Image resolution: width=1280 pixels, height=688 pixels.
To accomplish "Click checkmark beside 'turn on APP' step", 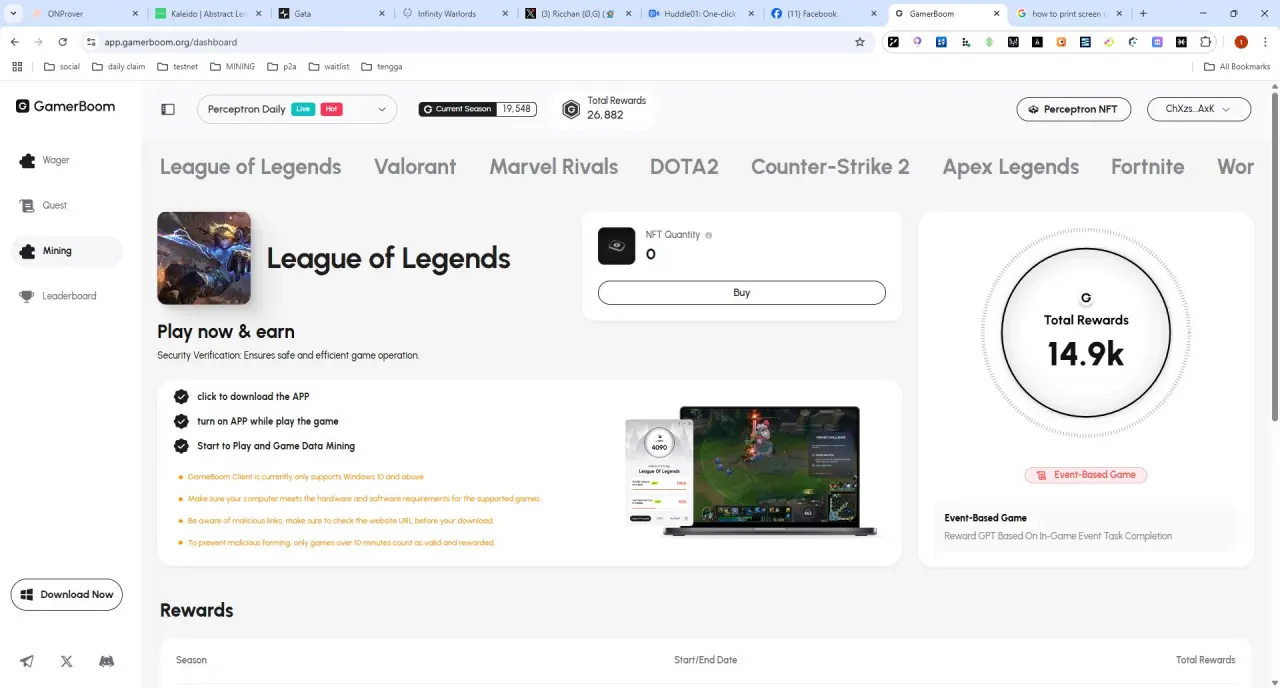I will (181, 421).
